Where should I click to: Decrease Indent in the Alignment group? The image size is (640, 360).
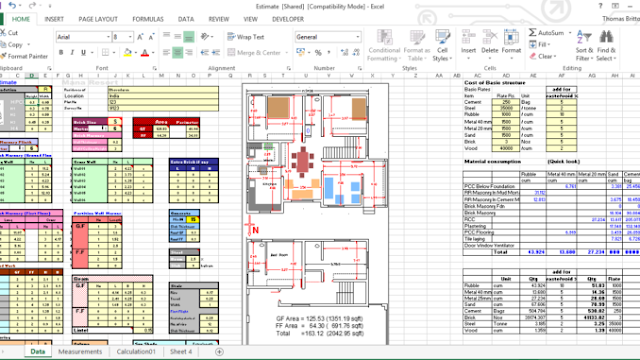pyautogui.click(x=204, y=52)
